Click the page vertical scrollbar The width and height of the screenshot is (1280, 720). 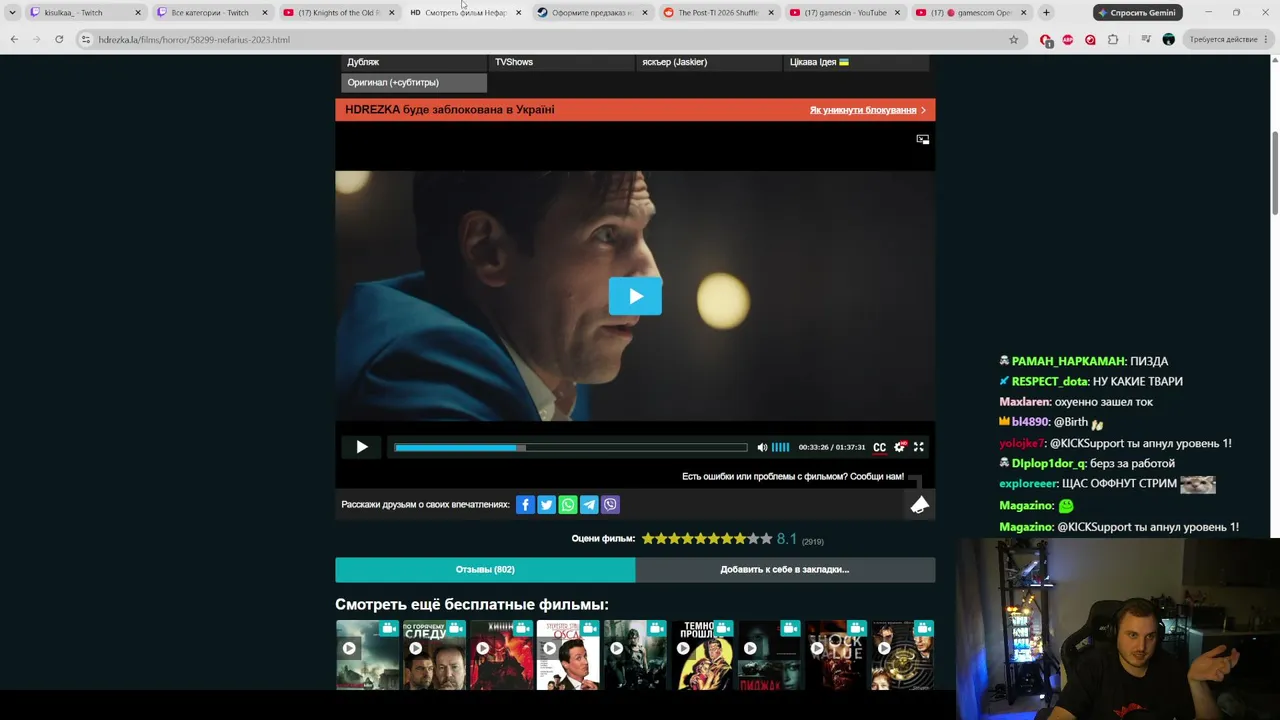point(1275,172)
